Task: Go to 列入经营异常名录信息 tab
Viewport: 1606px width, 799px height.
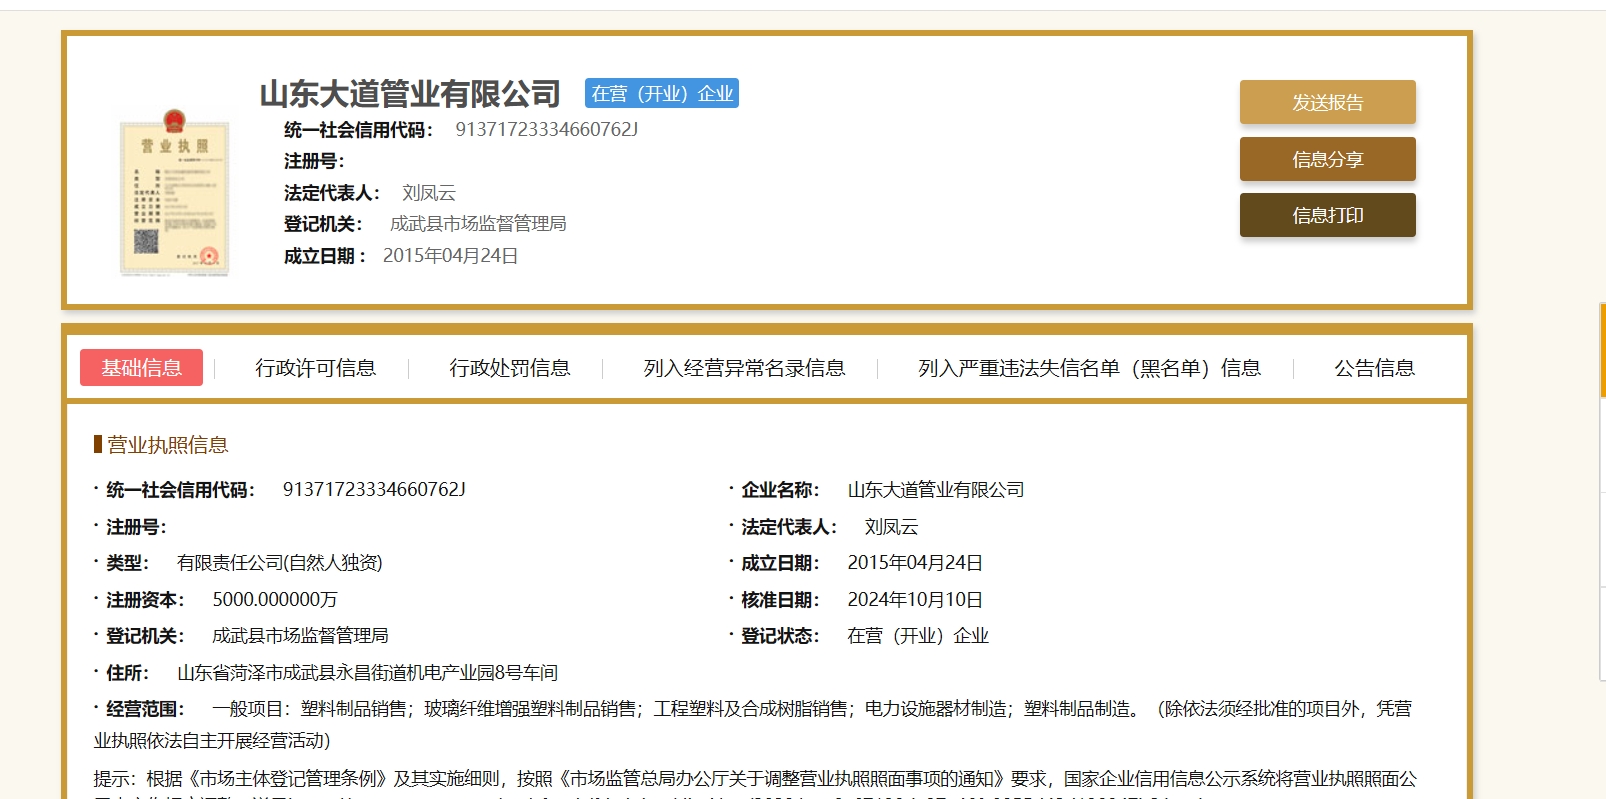Action: point(744,368)
